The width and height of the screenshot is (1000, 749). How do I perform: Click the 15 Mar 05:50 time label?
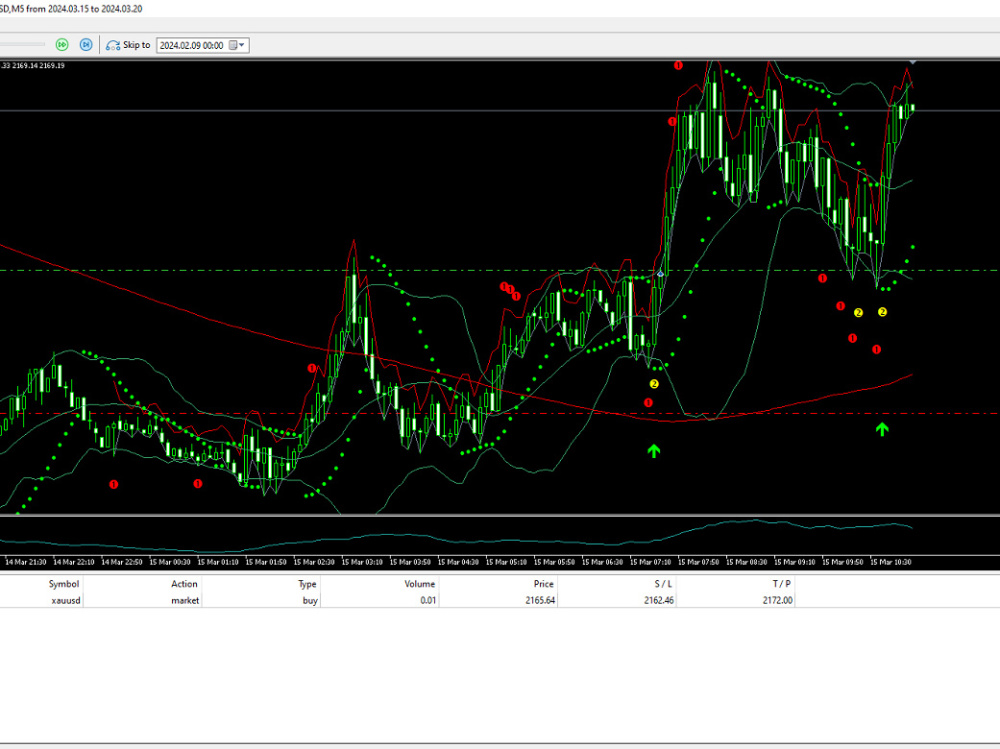[554, 562]
